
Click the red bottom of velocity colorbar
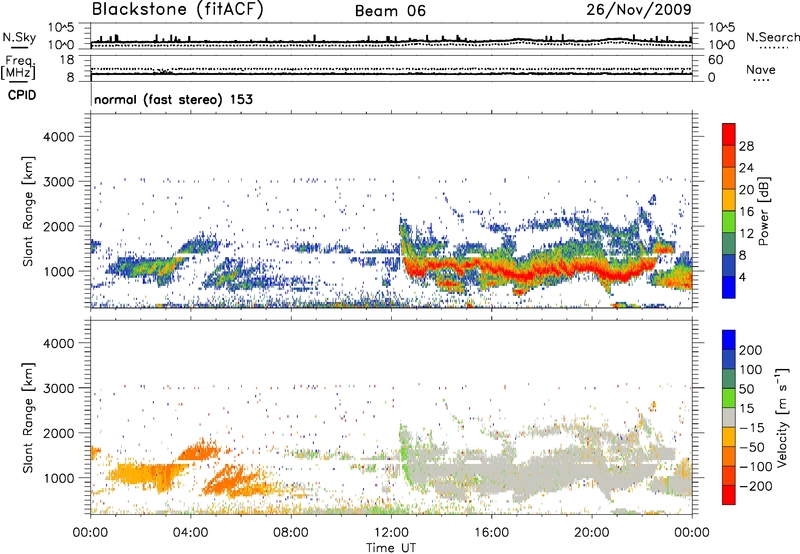tap(729, 495)
